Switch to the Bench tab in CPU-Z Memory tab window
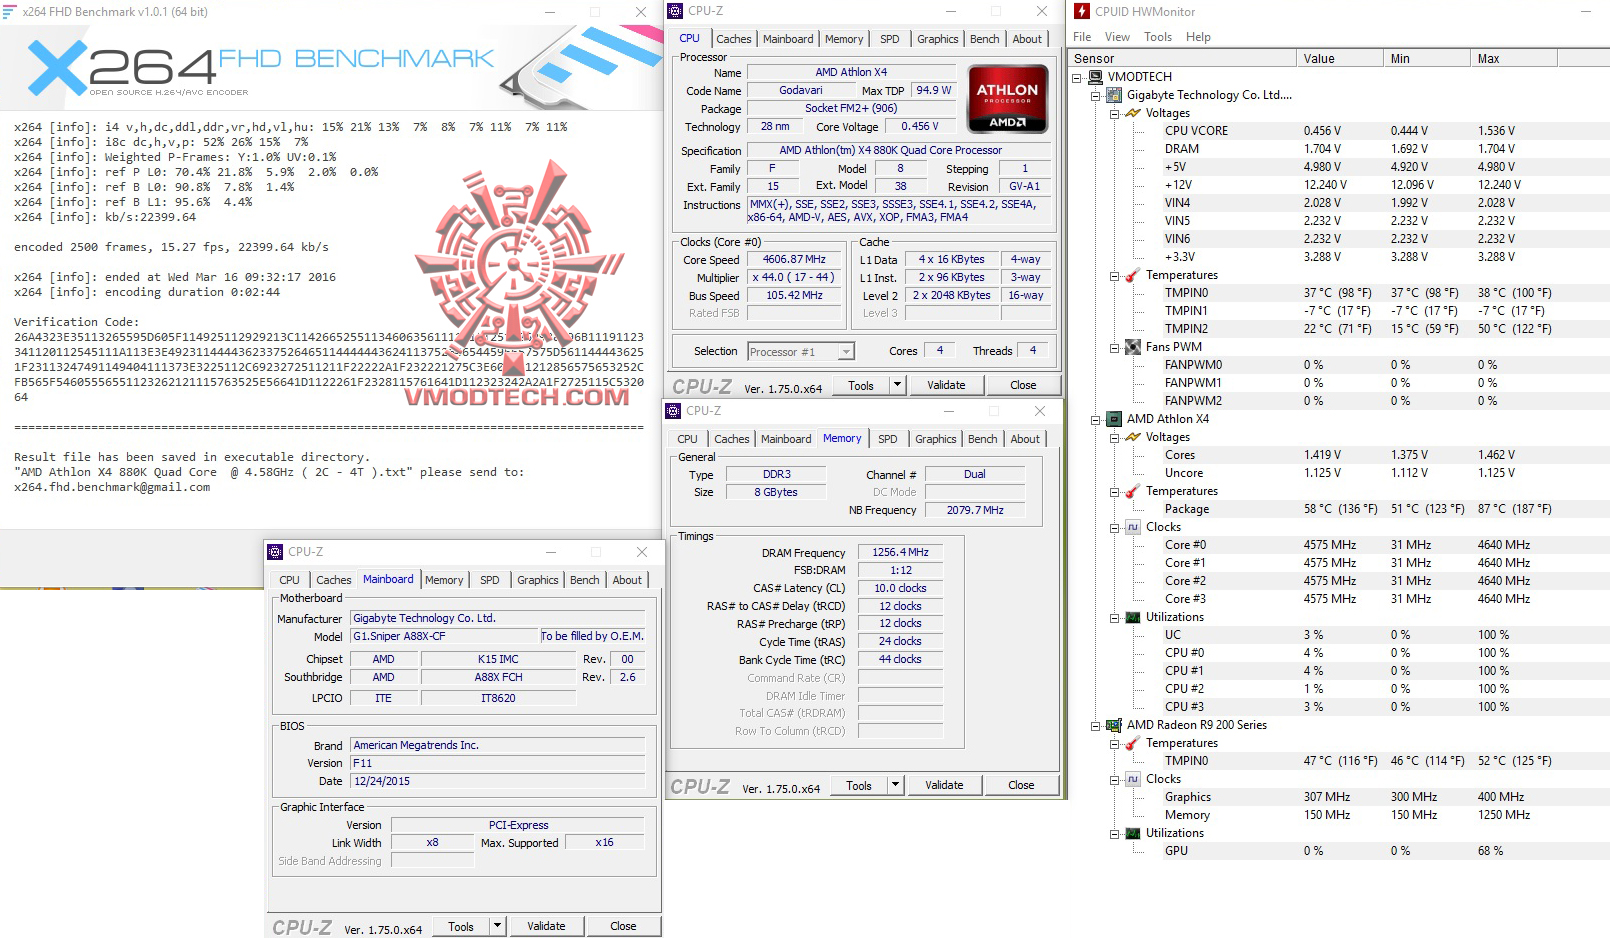Screen dimensions: 1610x938 [982, 439]
